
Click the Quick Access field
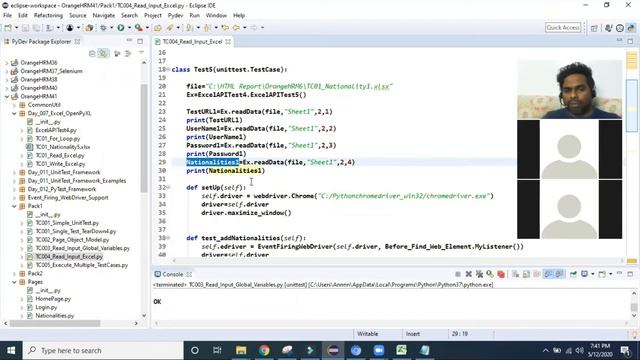[563, 27]
